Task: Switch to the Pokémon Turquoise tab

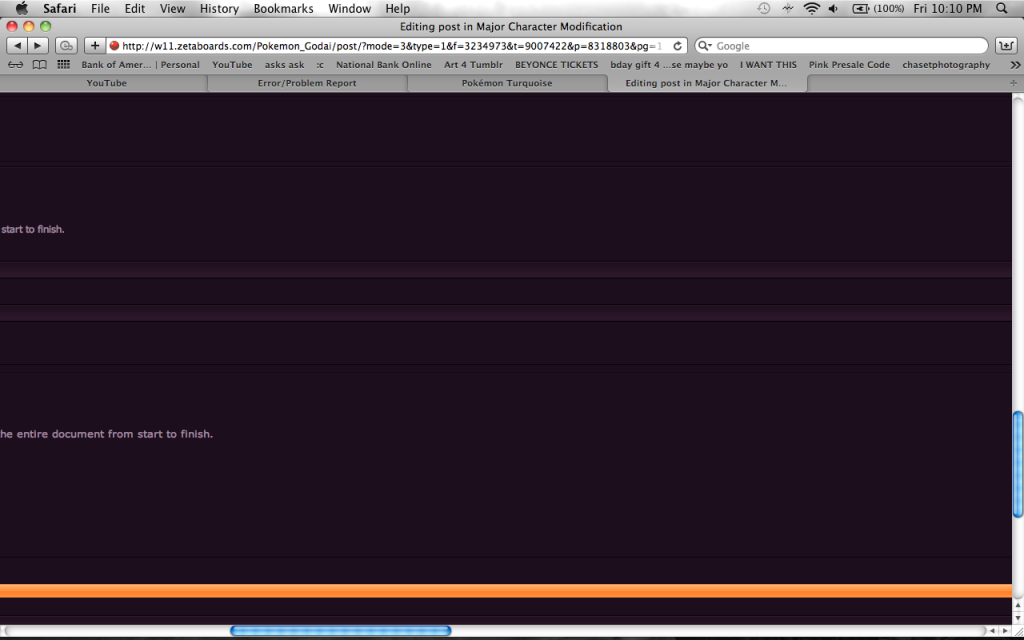Action: pyautogui.click(x=506, y=83)
